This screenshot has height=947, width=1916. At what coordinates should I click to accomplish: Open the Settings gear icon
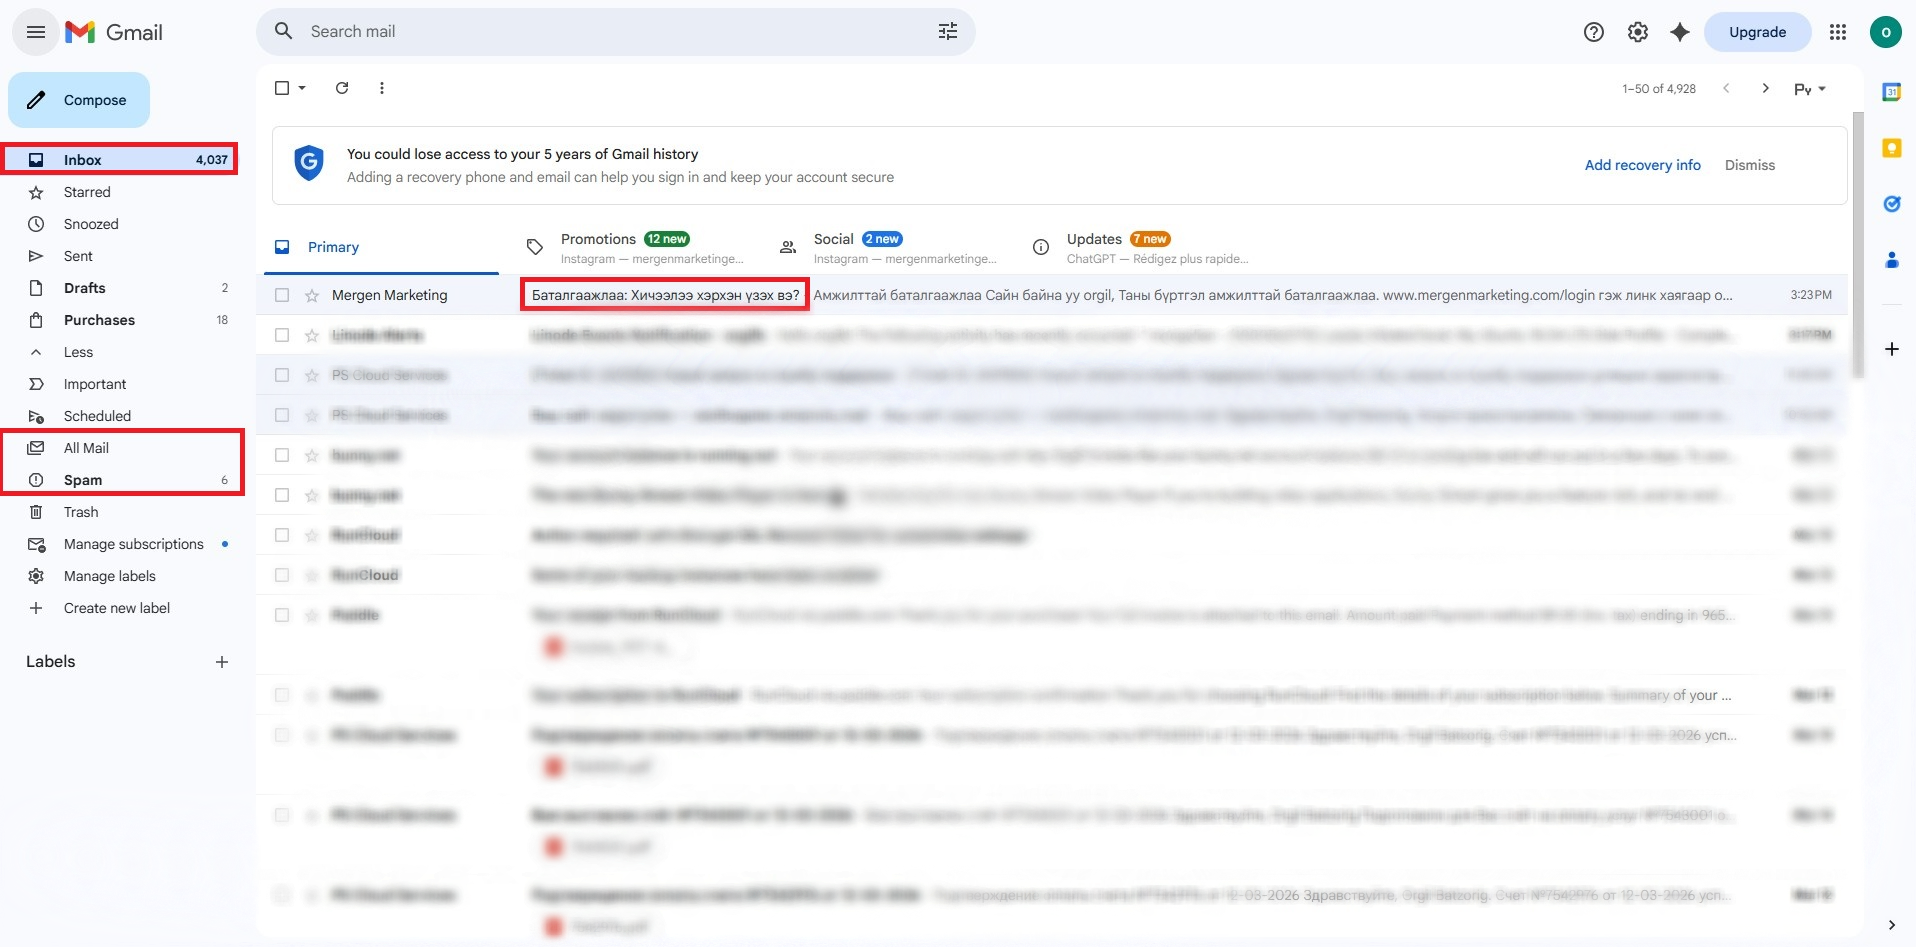[1637, 32]
